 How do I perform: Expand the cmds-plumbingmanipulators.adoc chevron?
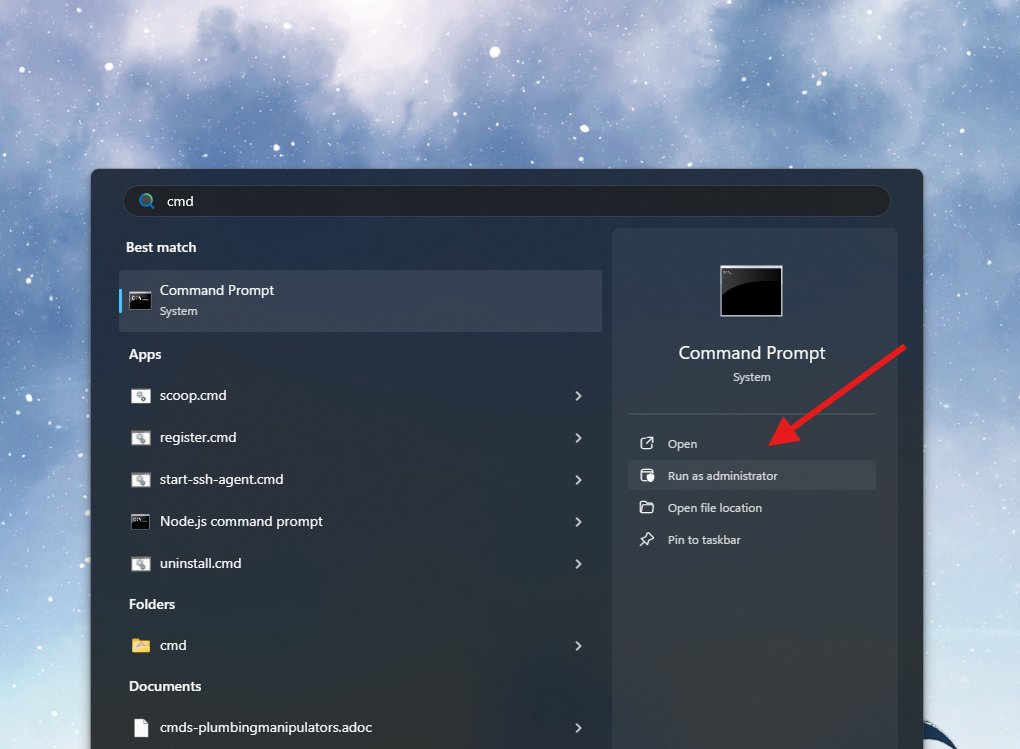pos(578,728)
